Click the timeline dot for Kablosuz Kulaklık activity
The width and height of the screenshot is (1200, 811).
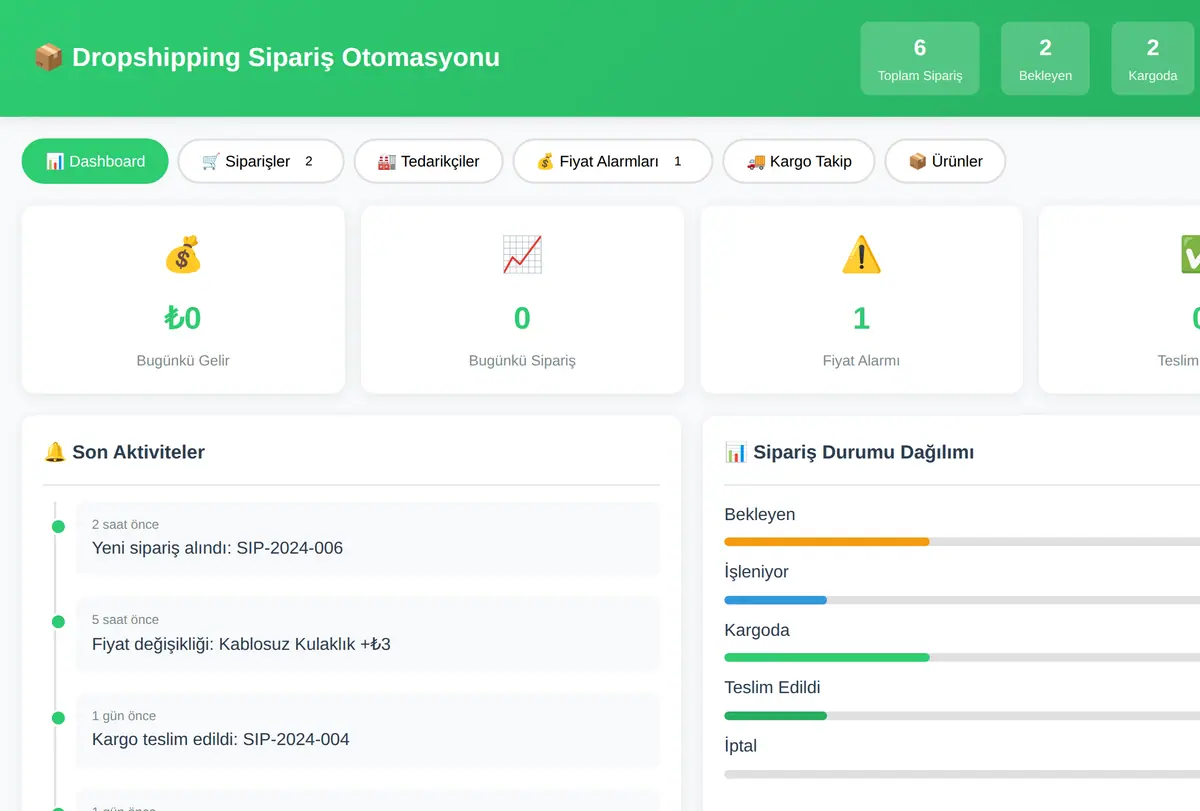(x=58, y=622)
